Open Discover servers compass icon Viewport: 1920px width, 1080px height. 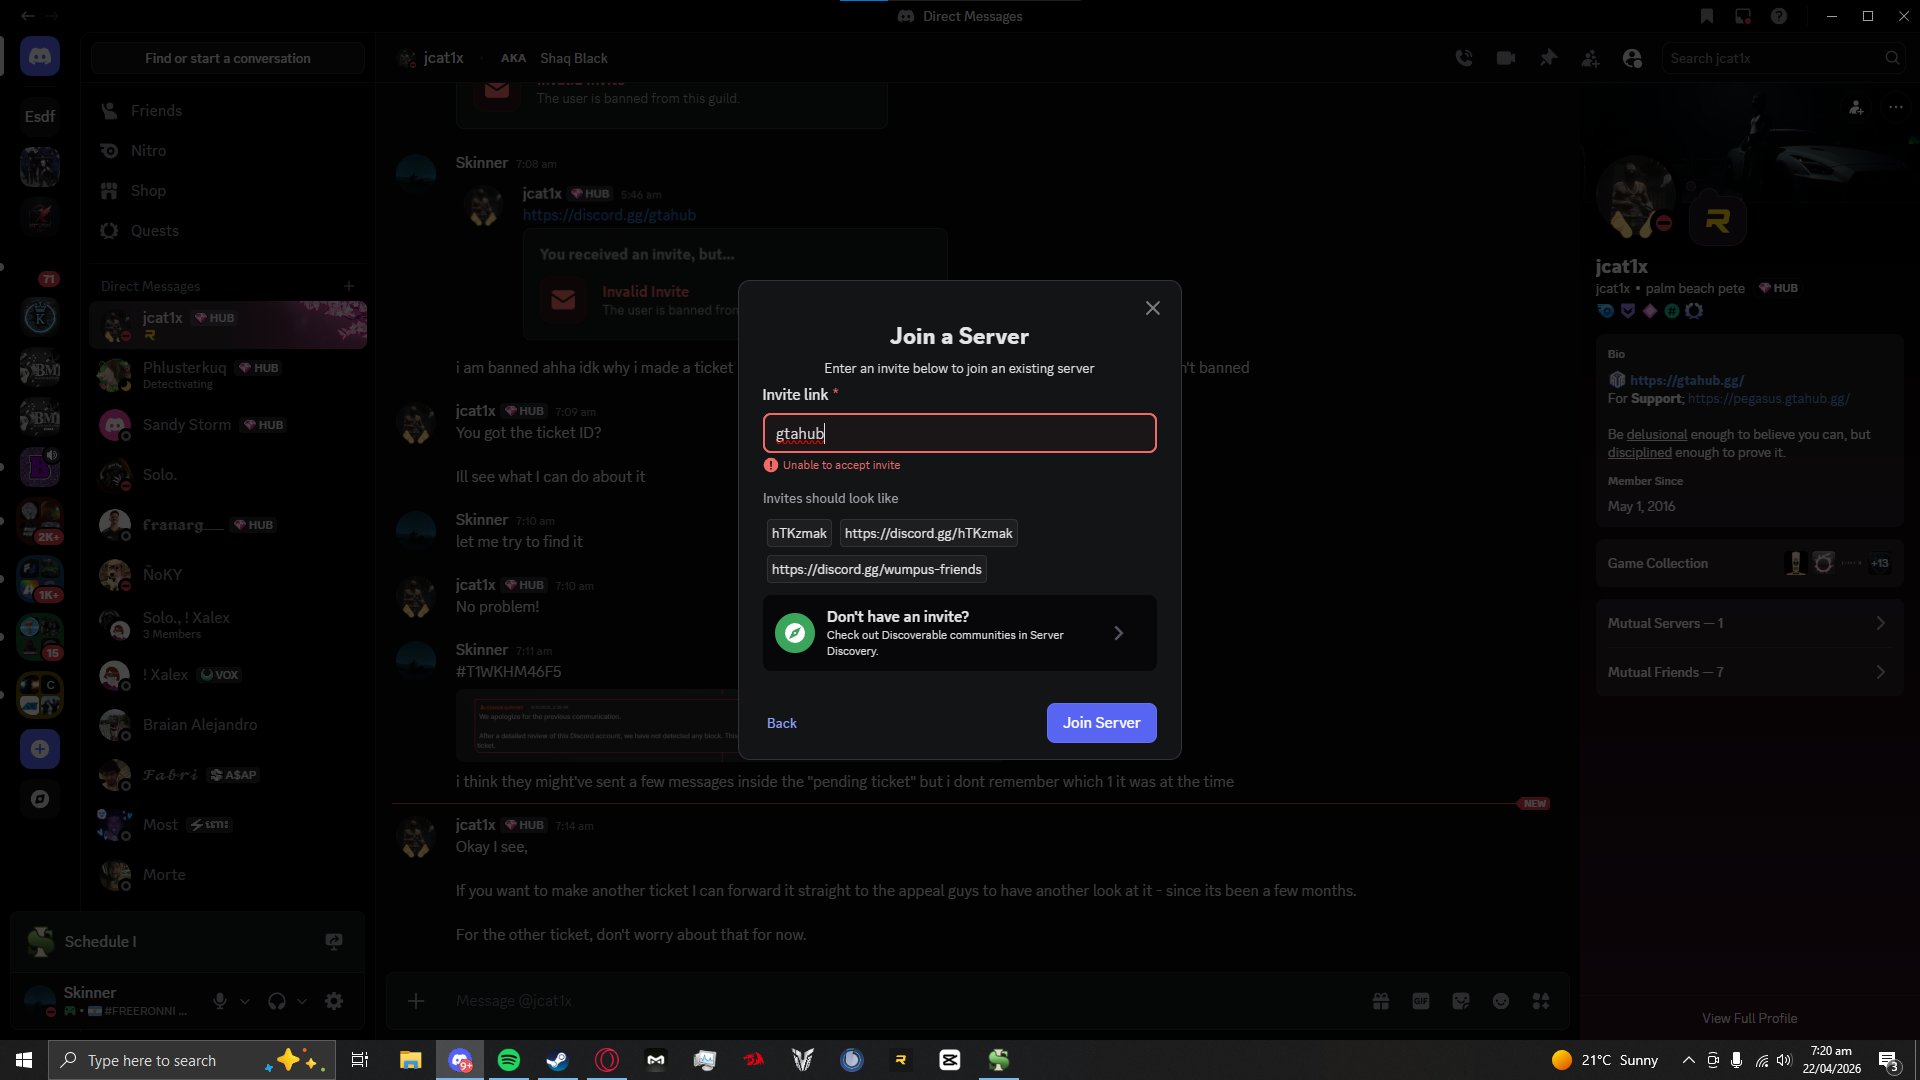[40, 799]
